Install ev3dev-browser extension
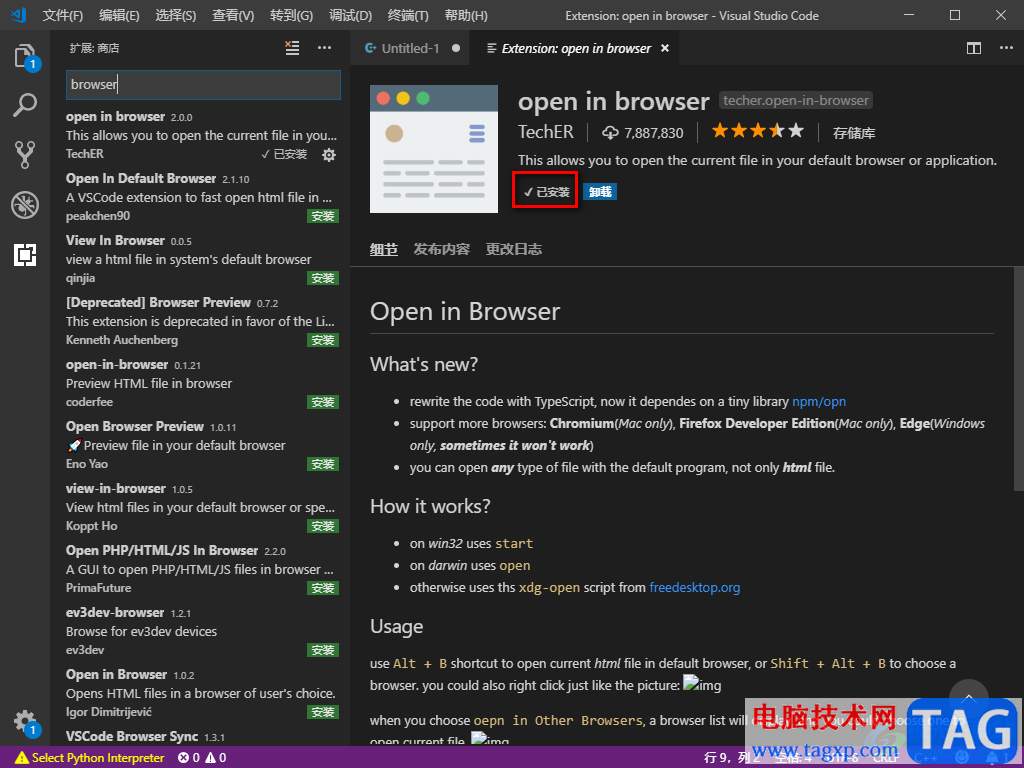This screenshot has height=768, width=1024. pos(323,650)
